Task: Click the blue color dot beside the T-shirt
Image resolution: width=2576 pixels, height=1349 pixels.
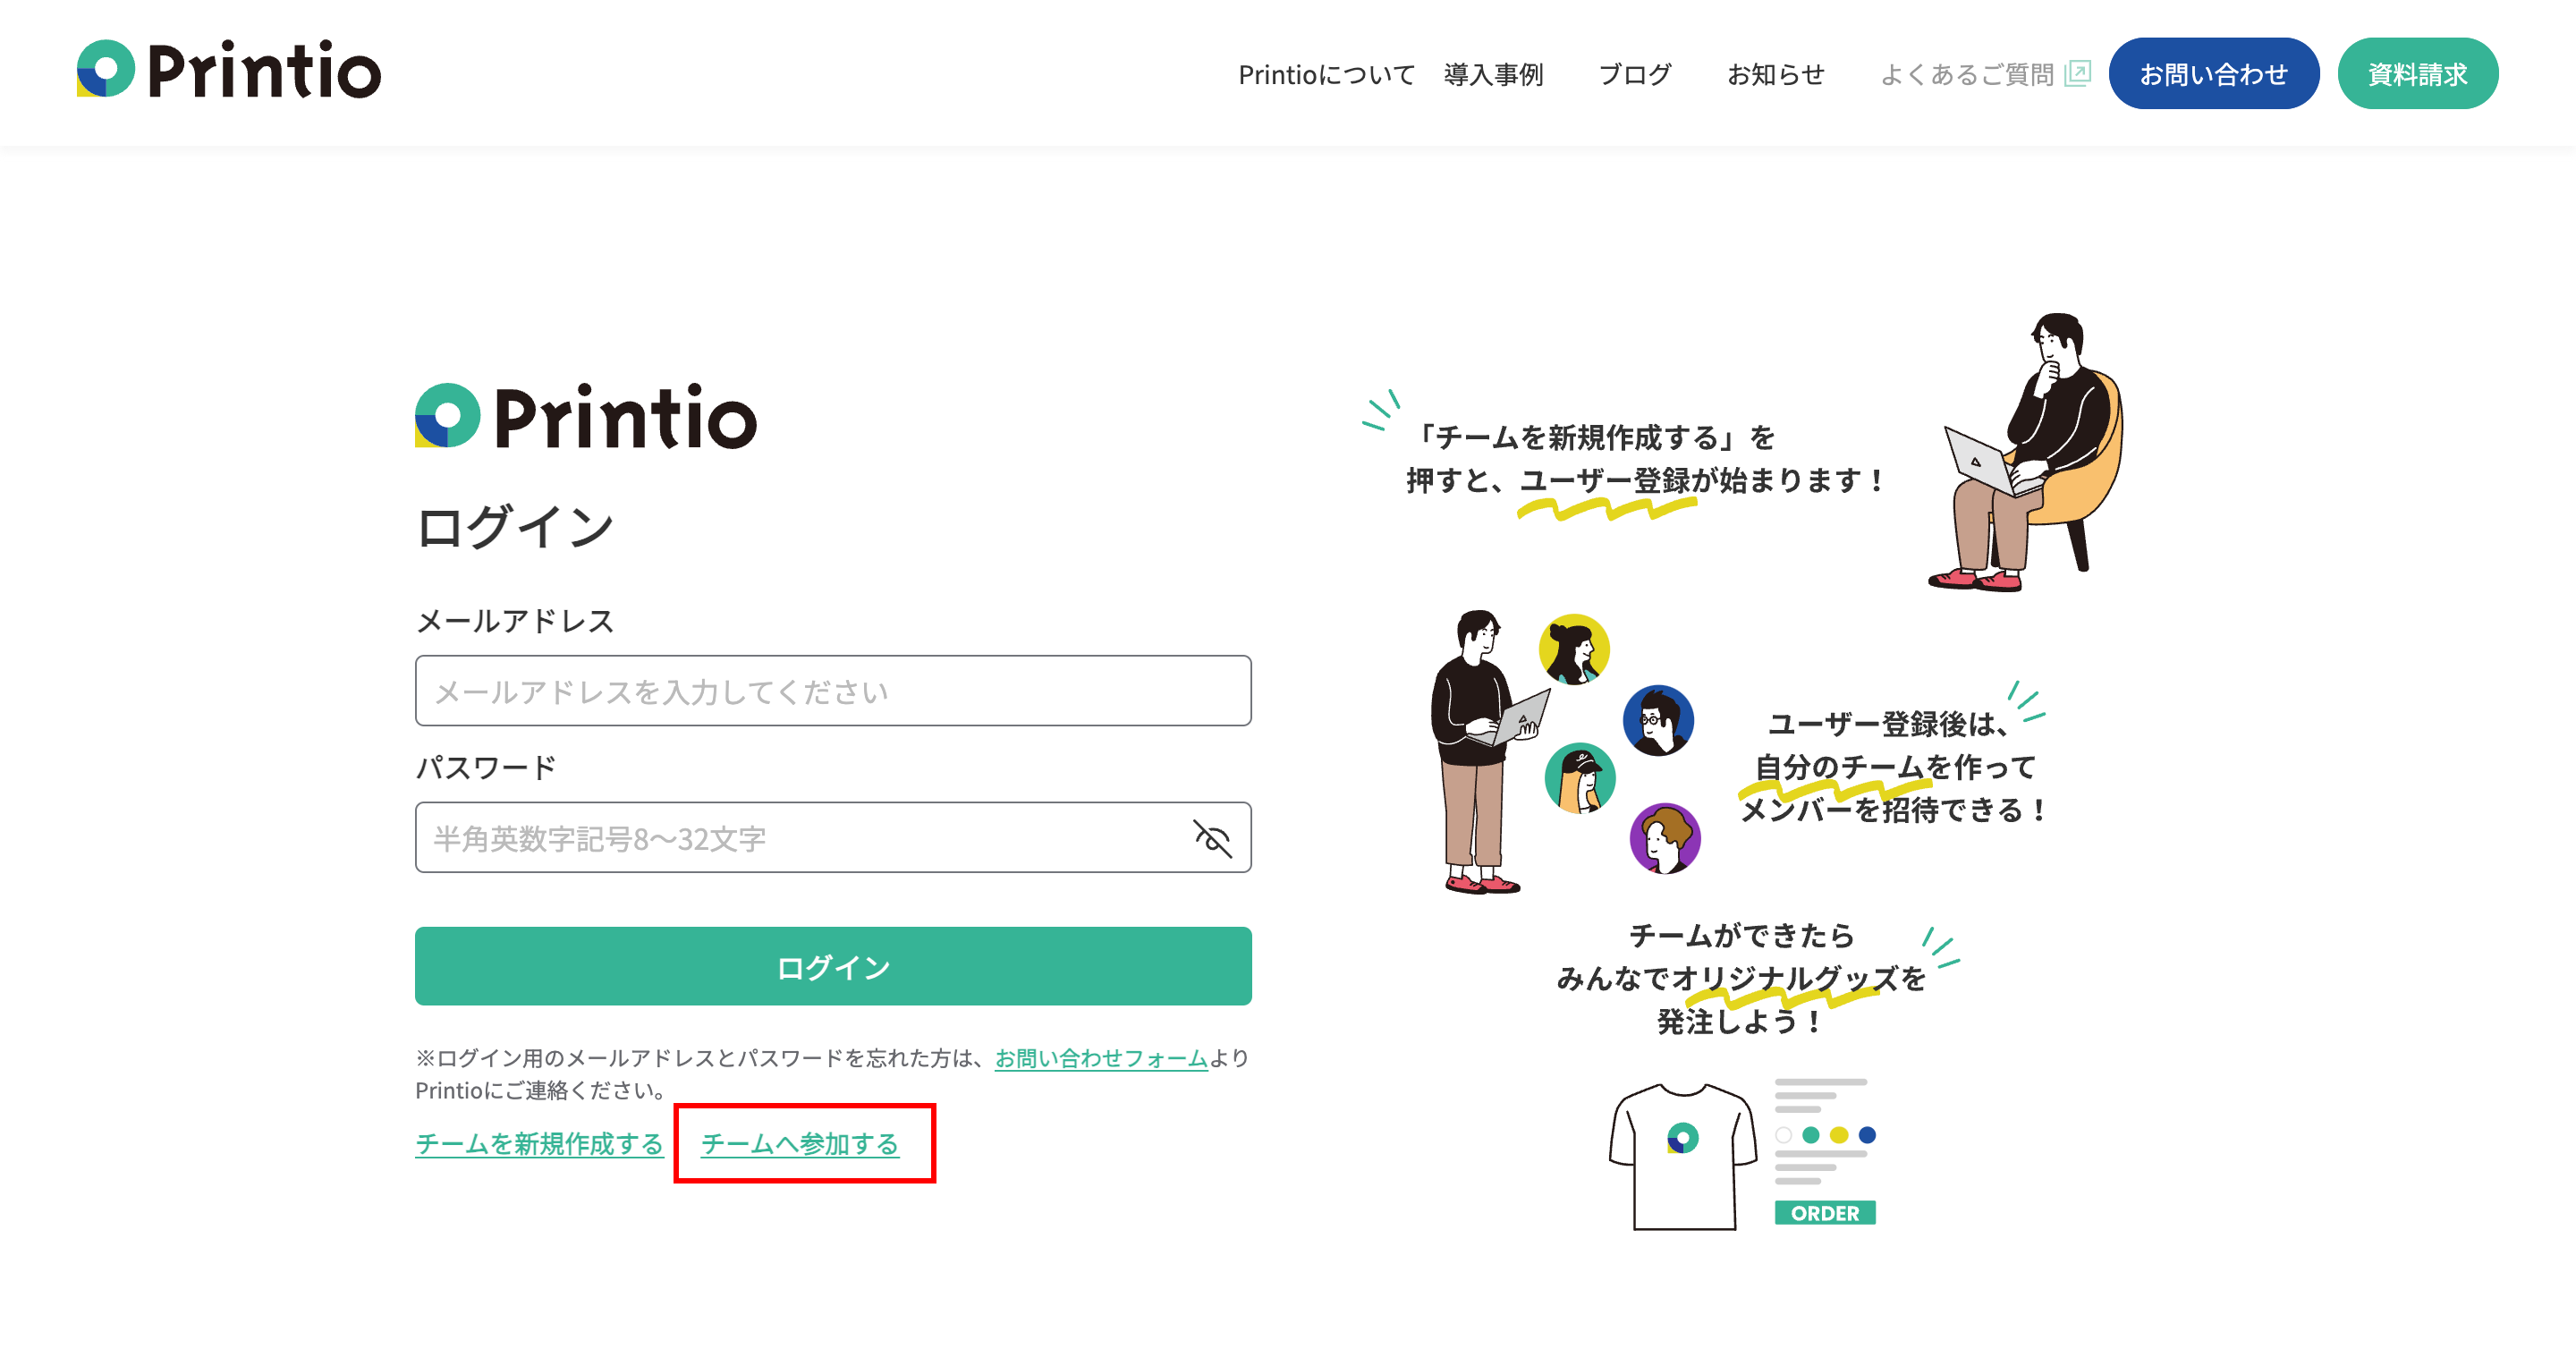Action: 1867,1135
